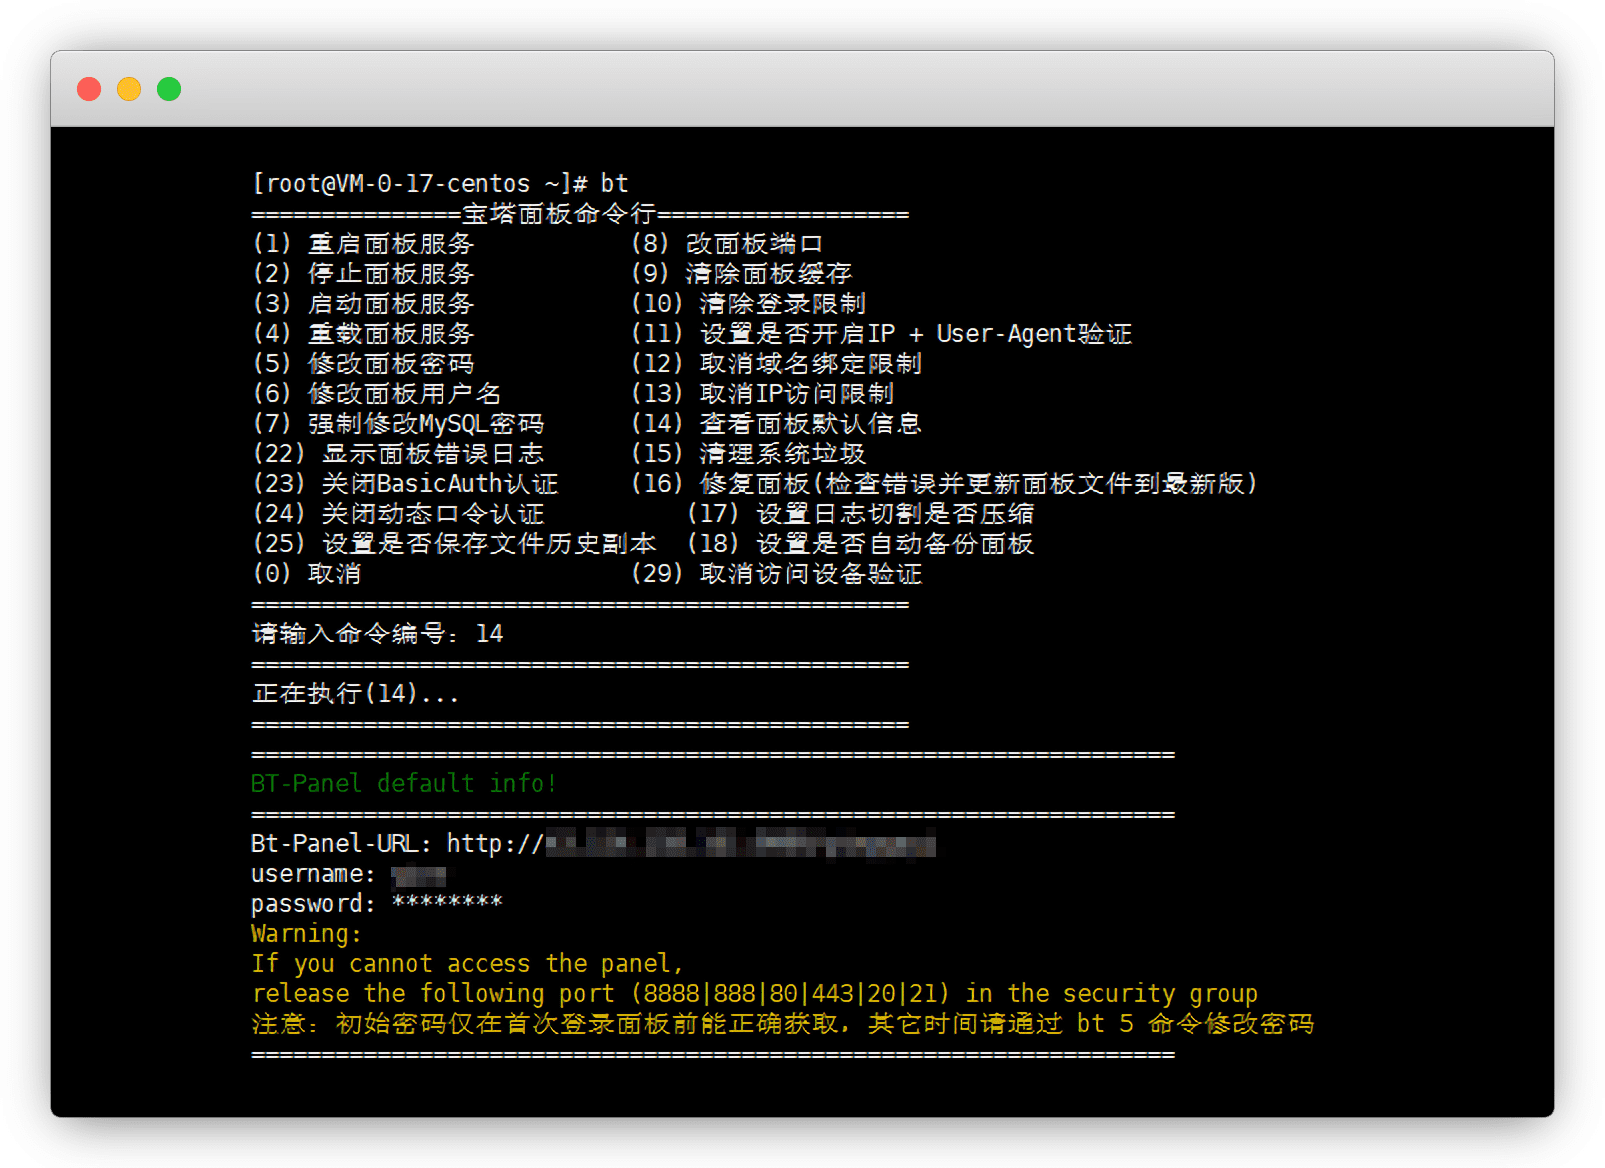Image resolution: width=1605 pixels, height=1168 pixels.
Task: Click option (14) 查看面板默认信息
Action: [x=776, y=424]
